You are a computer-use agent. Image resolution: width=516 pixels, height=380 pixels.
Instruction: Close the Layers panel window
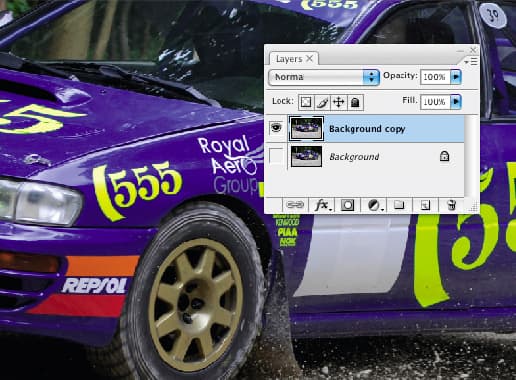click(x=473, y=50)
